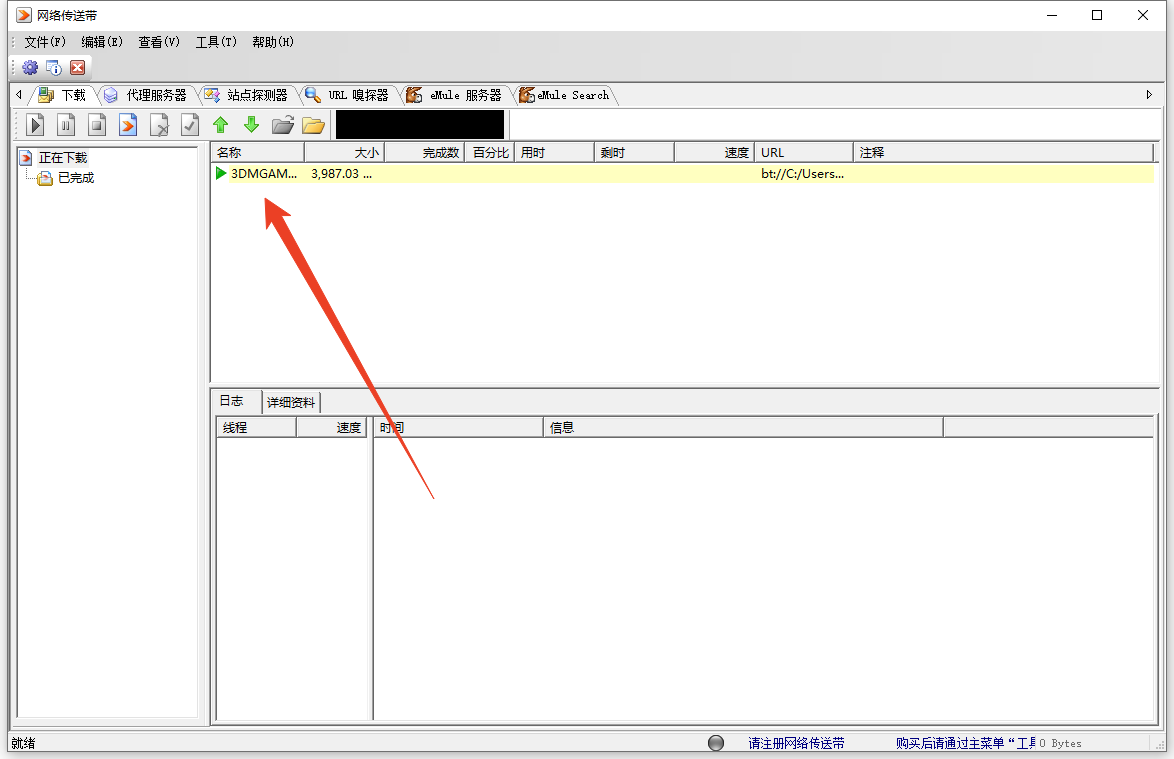Image resolution: width=1174 pixels, height=759 pixels.
Task: Sort tasks by the 百分比 column header
Action: (490, 153)
